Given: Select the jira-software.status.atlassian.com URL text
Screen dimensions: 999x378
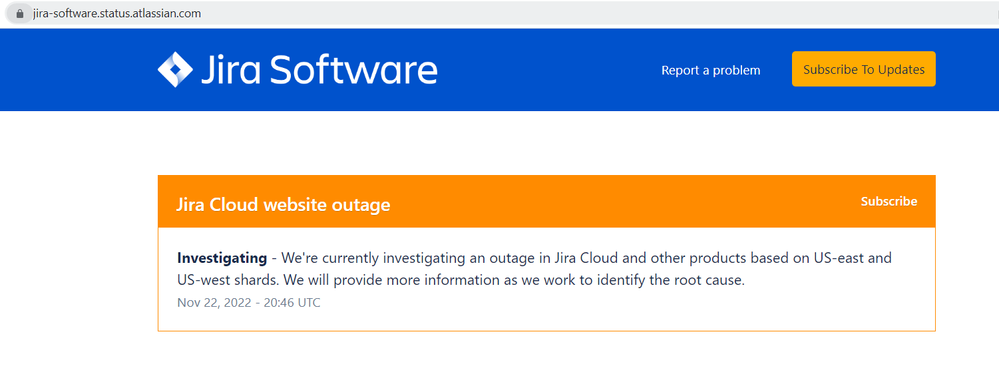Looking at the screenshot, I should [117, 13].
